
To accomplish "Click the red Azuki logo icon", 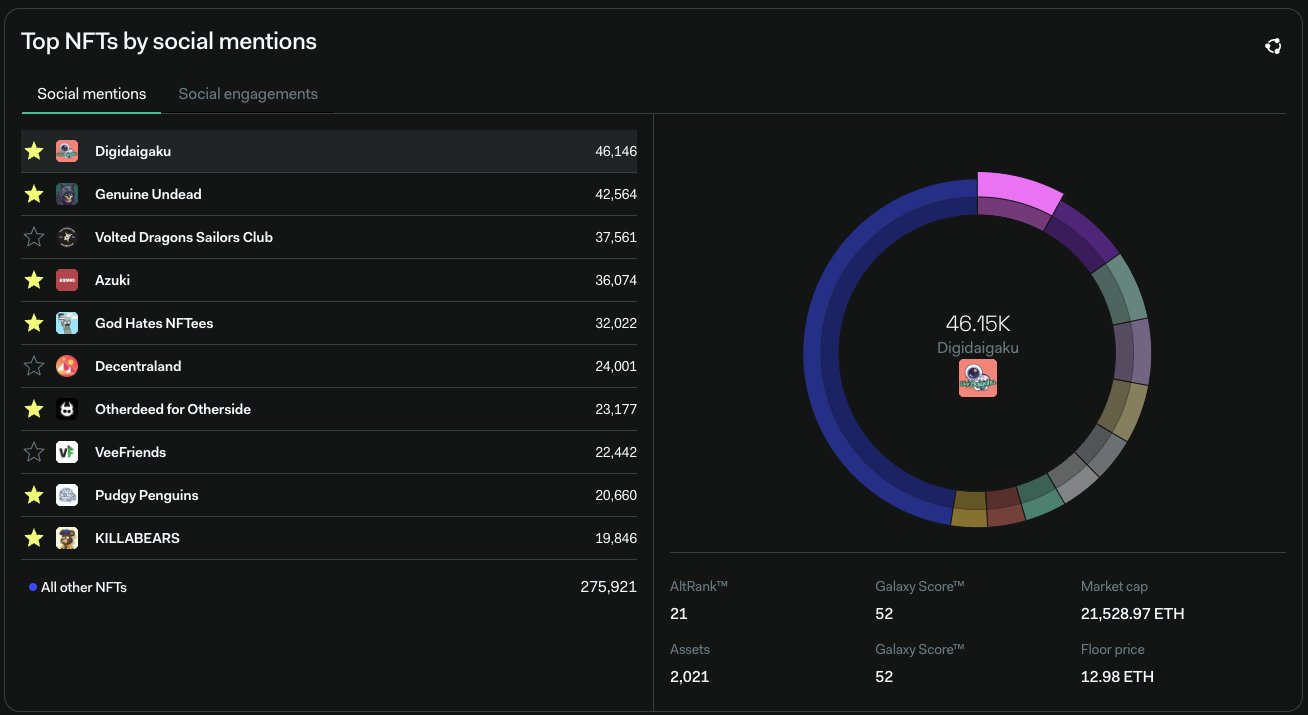I will (67, 280).
